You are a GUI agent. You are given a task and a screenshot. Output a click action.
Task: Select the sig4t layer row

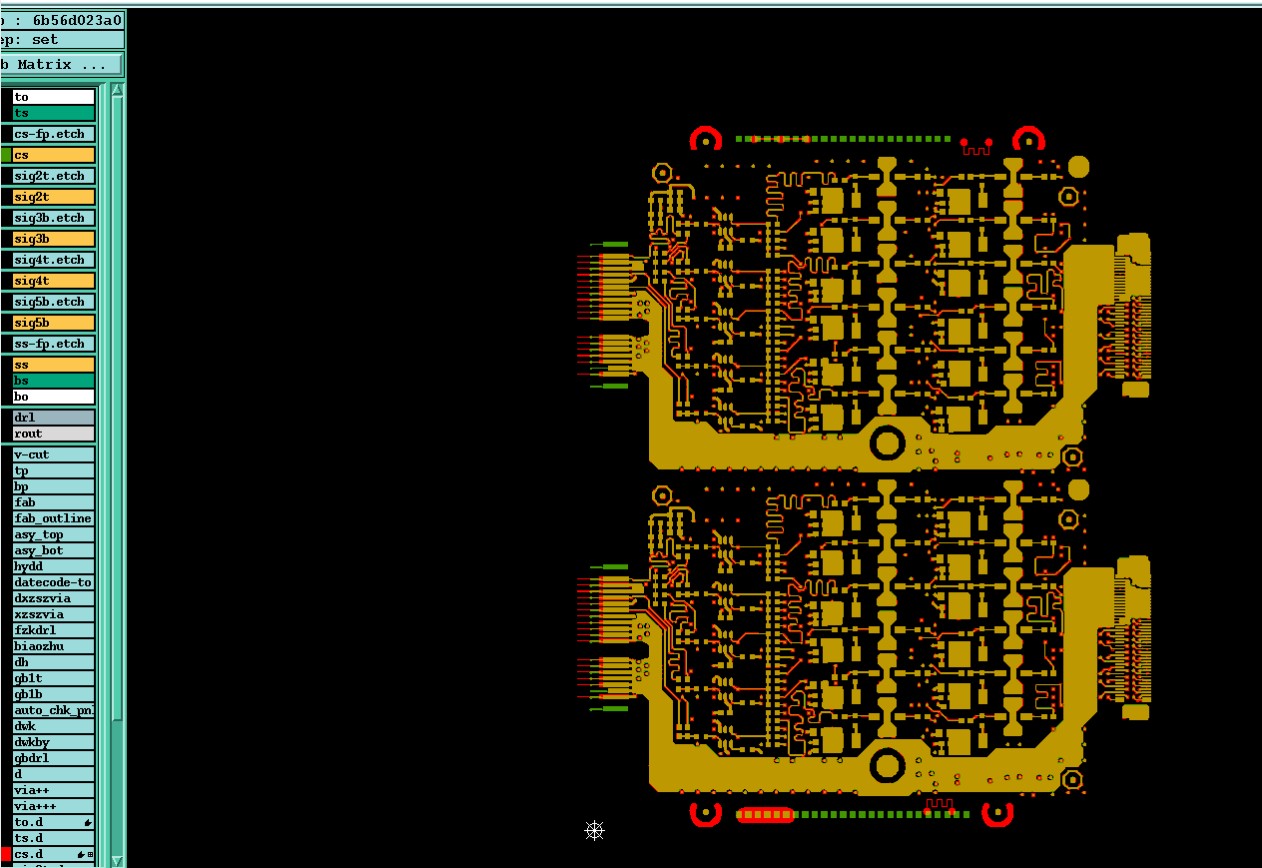point(54,281)
